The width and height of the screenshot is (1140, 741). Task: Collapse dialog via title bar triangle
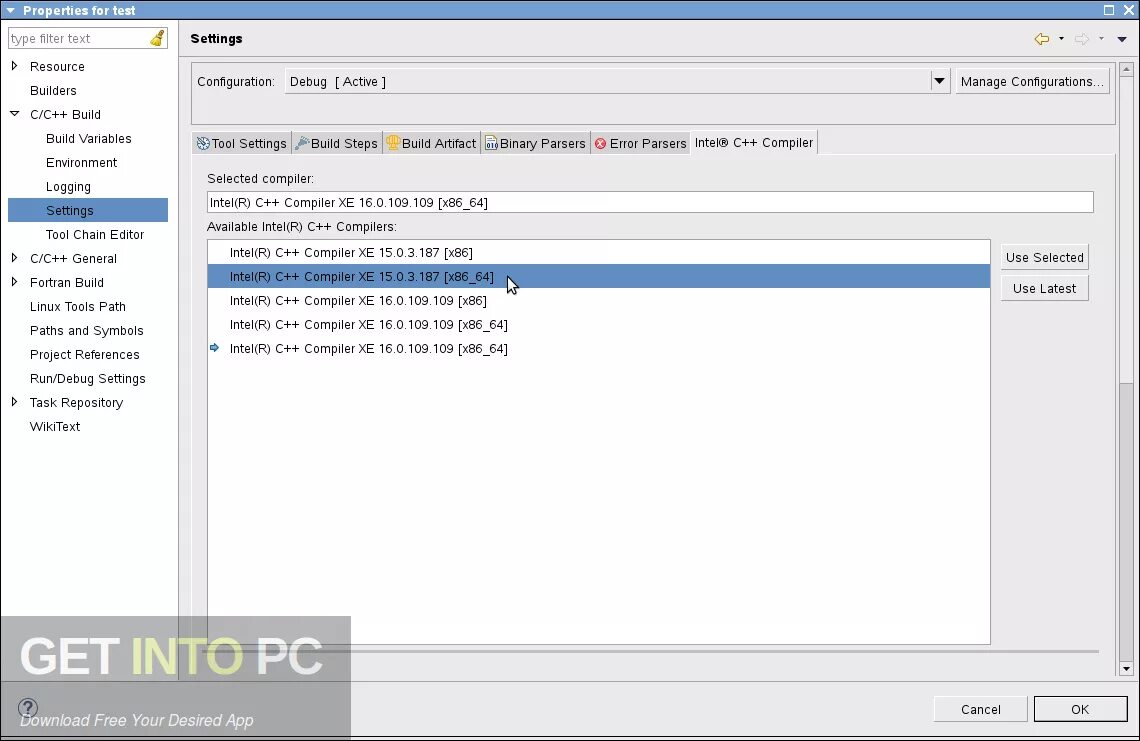pos(10,10)
